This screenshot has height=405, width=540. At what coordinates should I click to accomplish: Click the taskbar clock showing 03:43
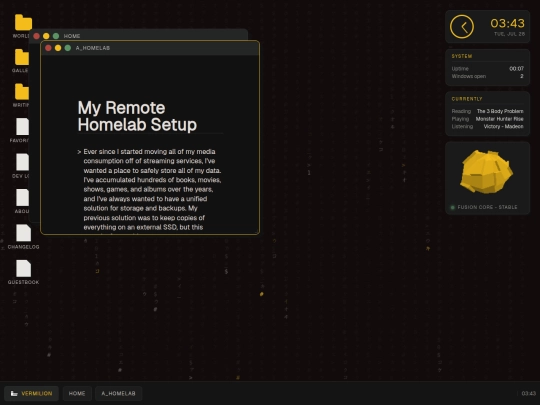[x=529, y=393]
